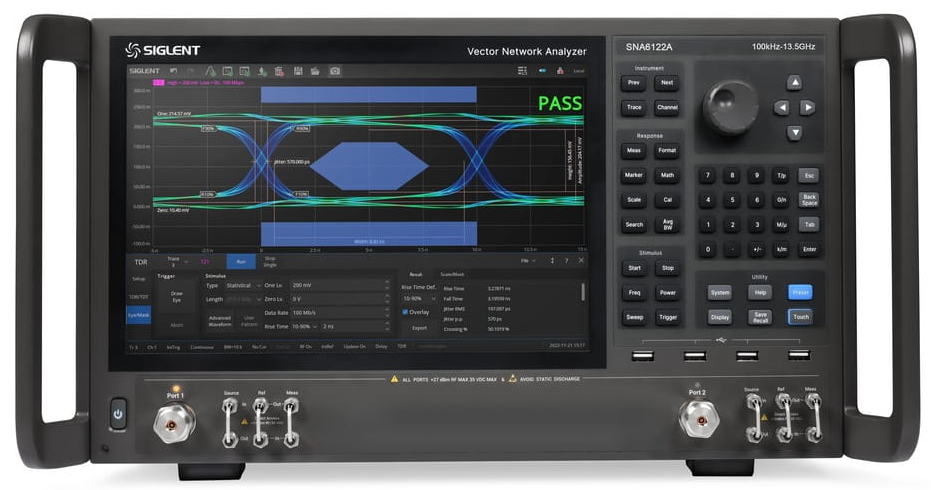Grab the result panel scrollbar

583,291
